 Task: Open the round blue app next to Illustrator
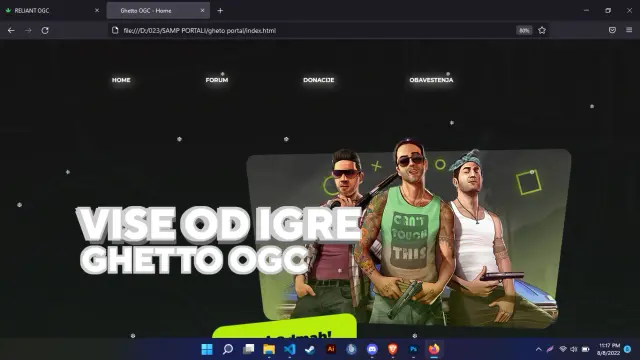(351, 349)
